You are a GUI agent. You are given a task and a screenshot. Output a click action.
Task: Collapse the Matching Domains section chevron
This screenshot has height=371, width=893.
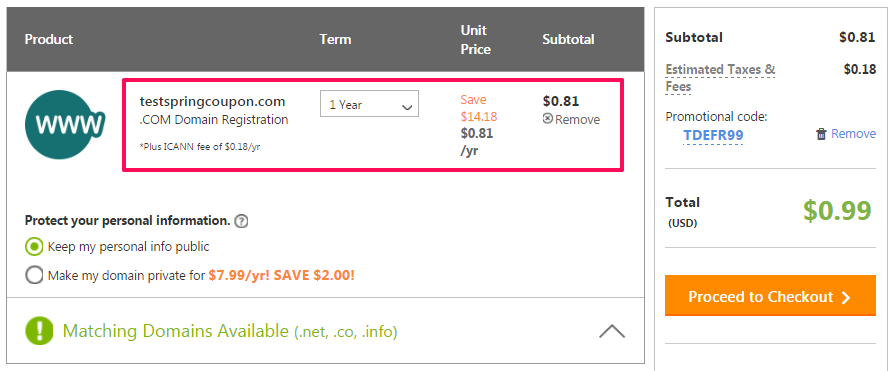click(x=612, y=332)
